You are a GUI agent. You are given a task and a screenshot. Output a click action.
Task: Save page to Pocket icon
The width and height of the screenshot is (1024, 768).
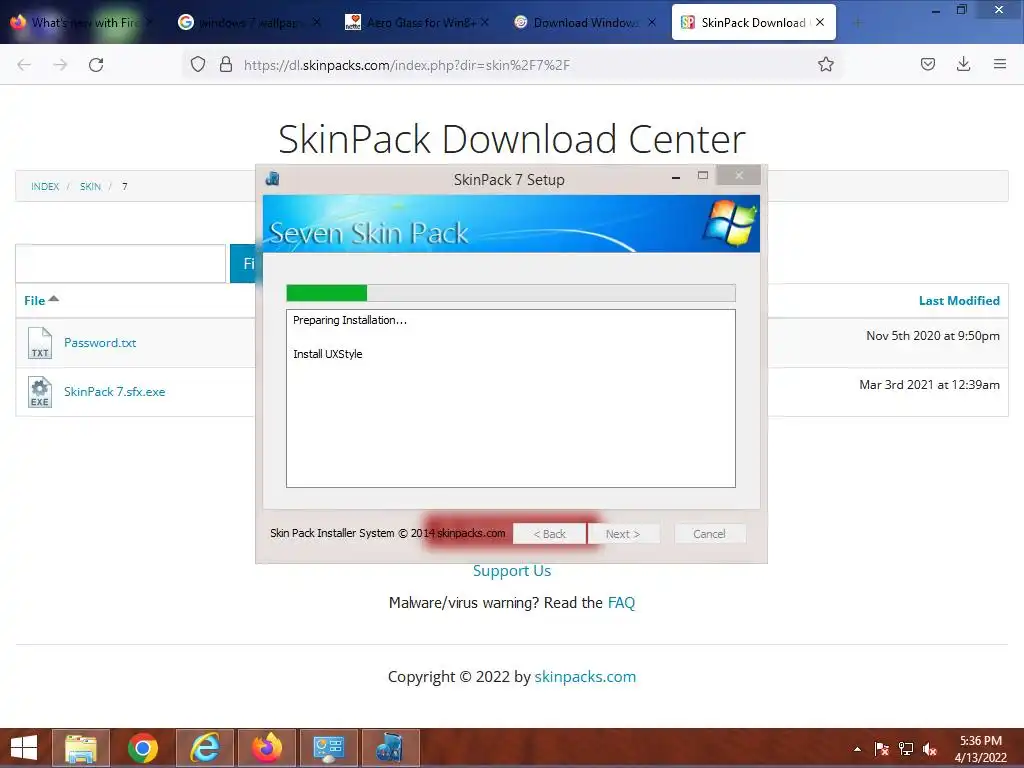(x=928, y=64)
